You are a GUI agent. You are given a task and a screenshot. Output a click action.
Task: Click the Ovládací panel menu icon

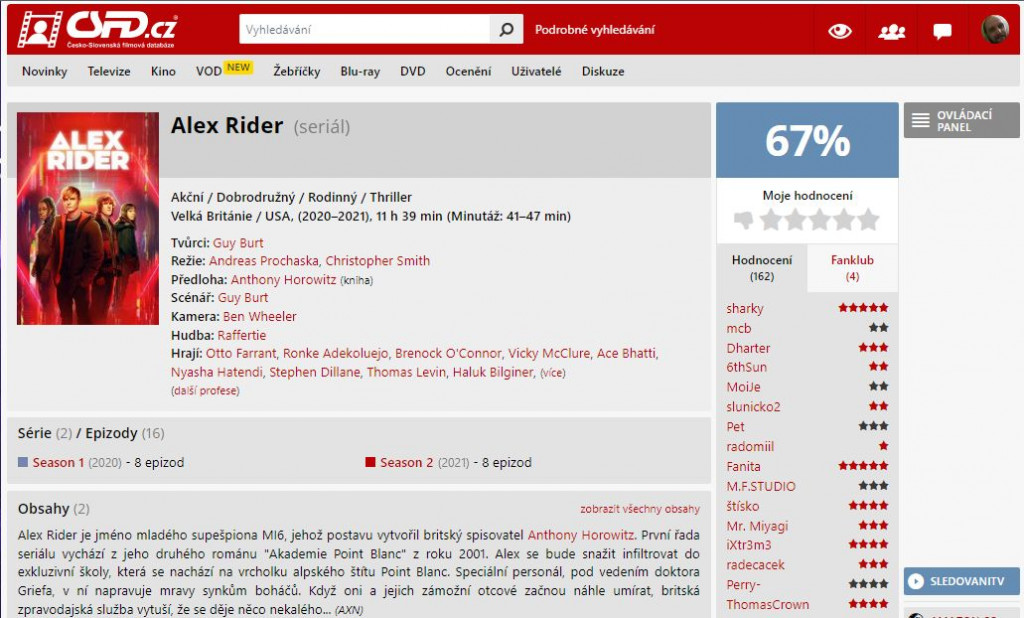coord(921,120)
